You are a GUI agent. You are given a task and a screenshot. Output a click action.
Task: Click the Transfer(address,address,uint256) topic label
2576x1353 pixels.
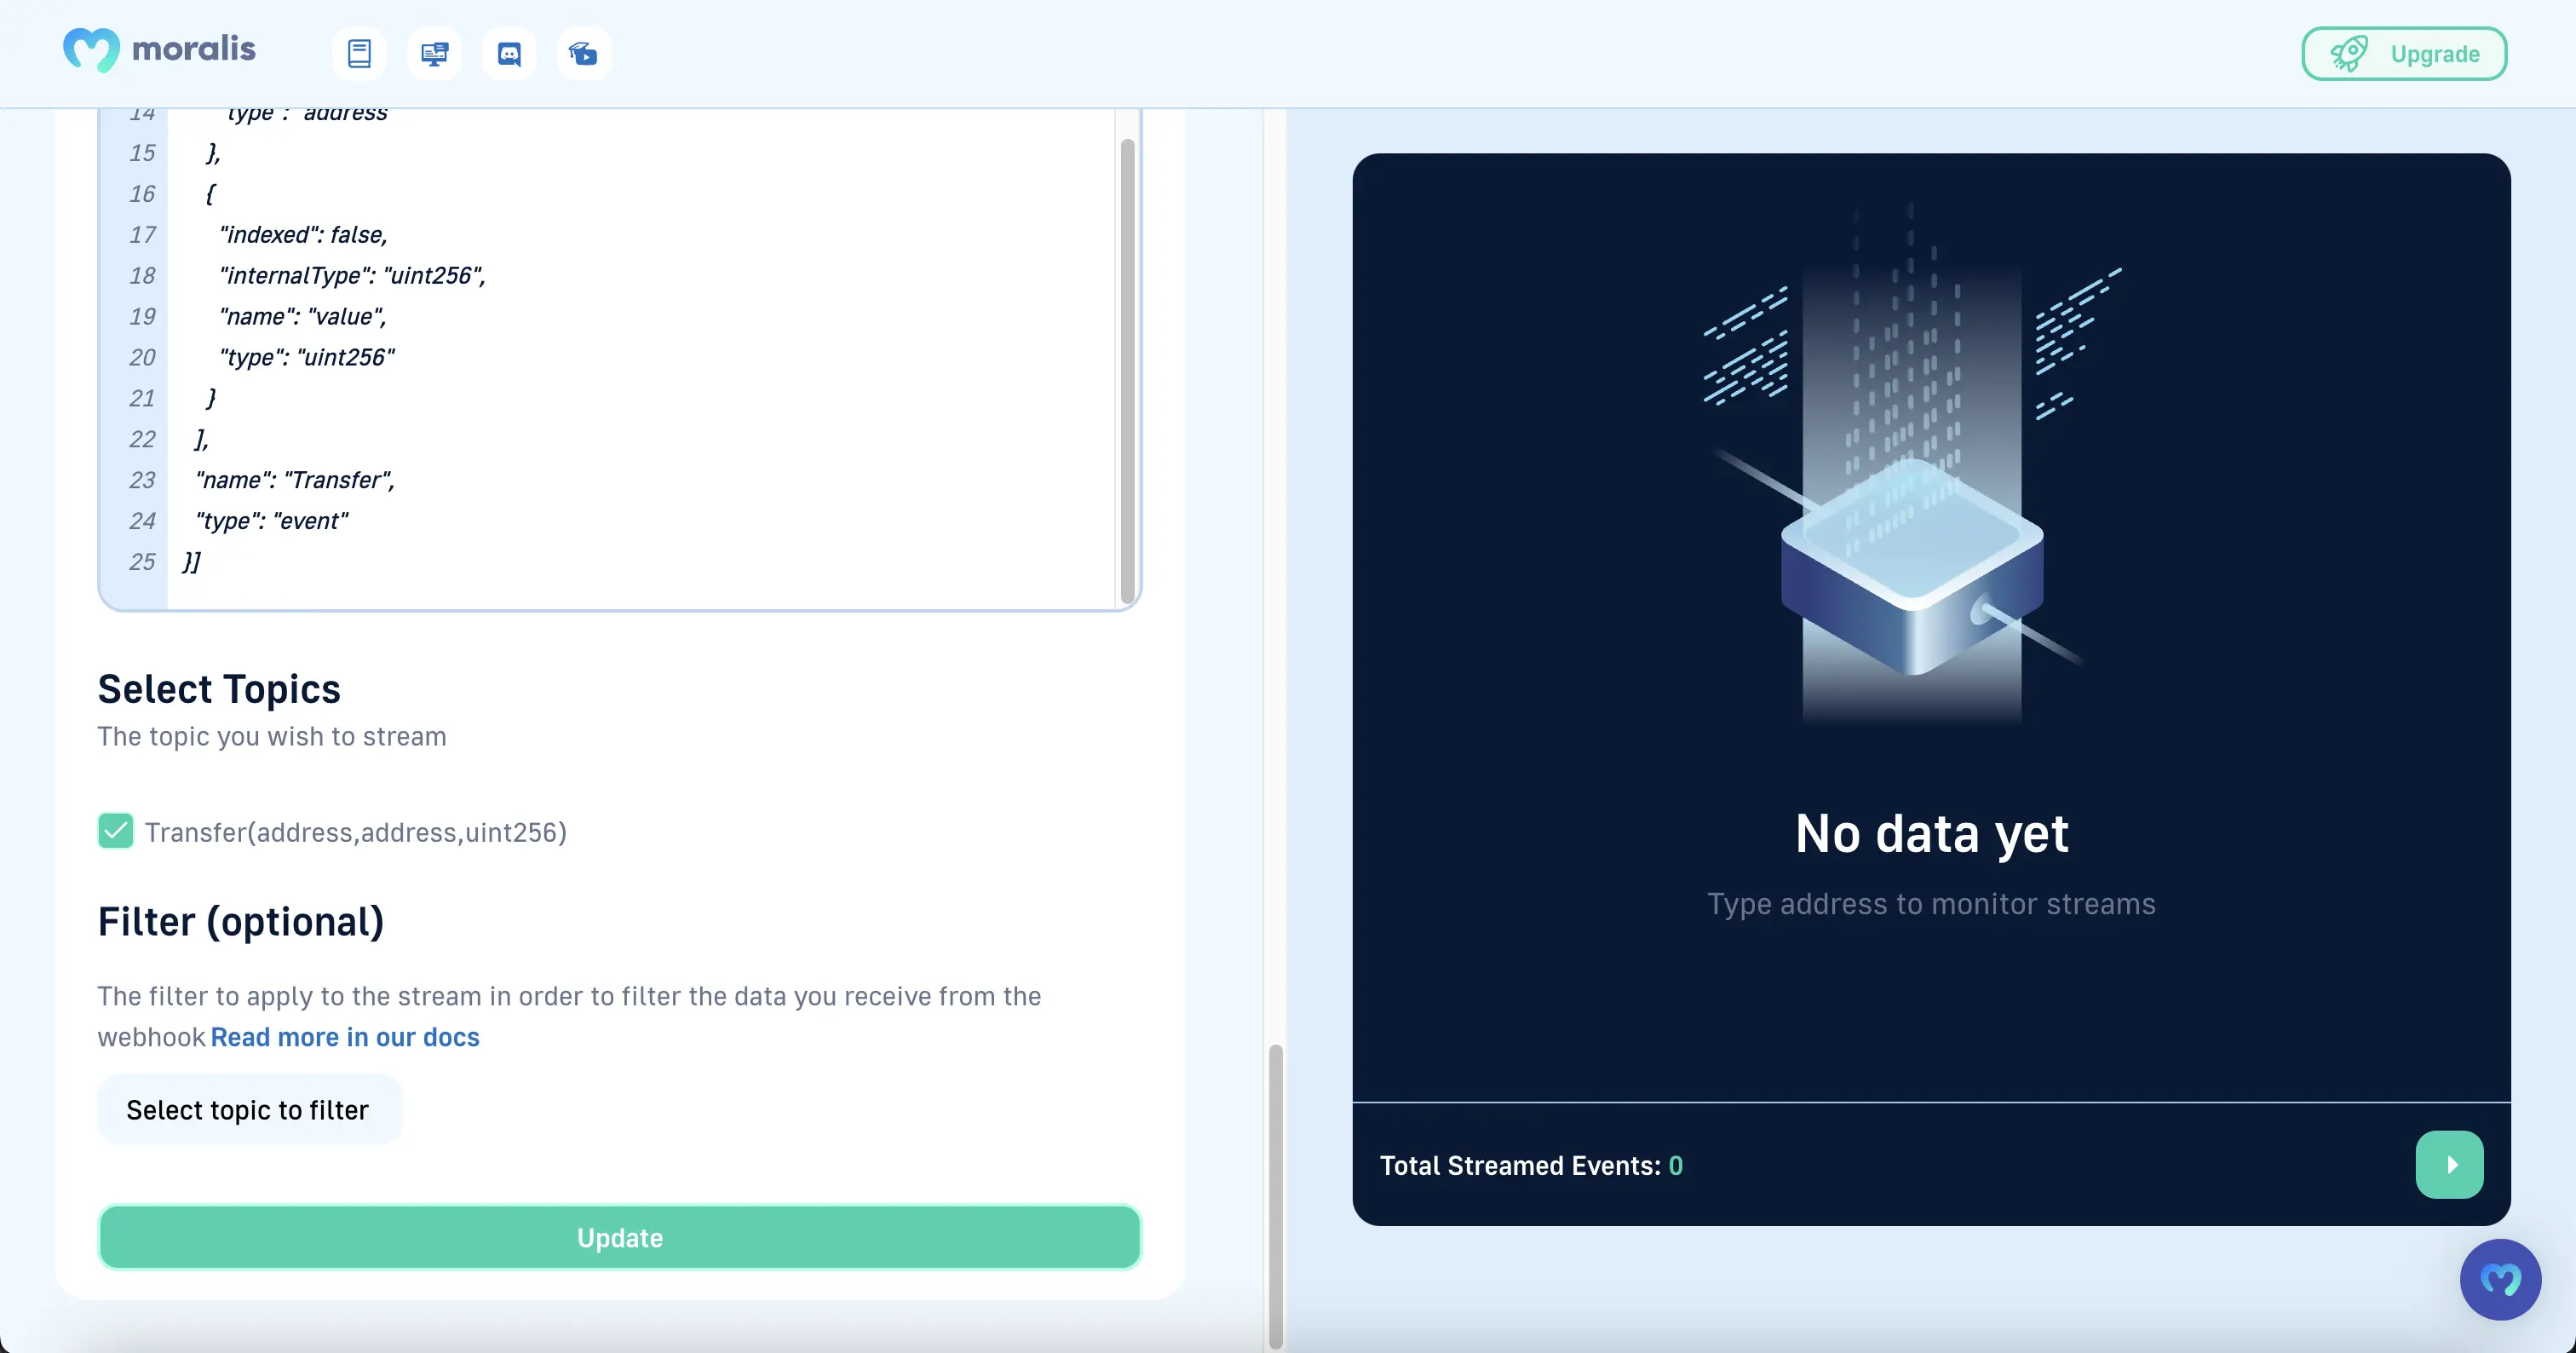(356, 832)
